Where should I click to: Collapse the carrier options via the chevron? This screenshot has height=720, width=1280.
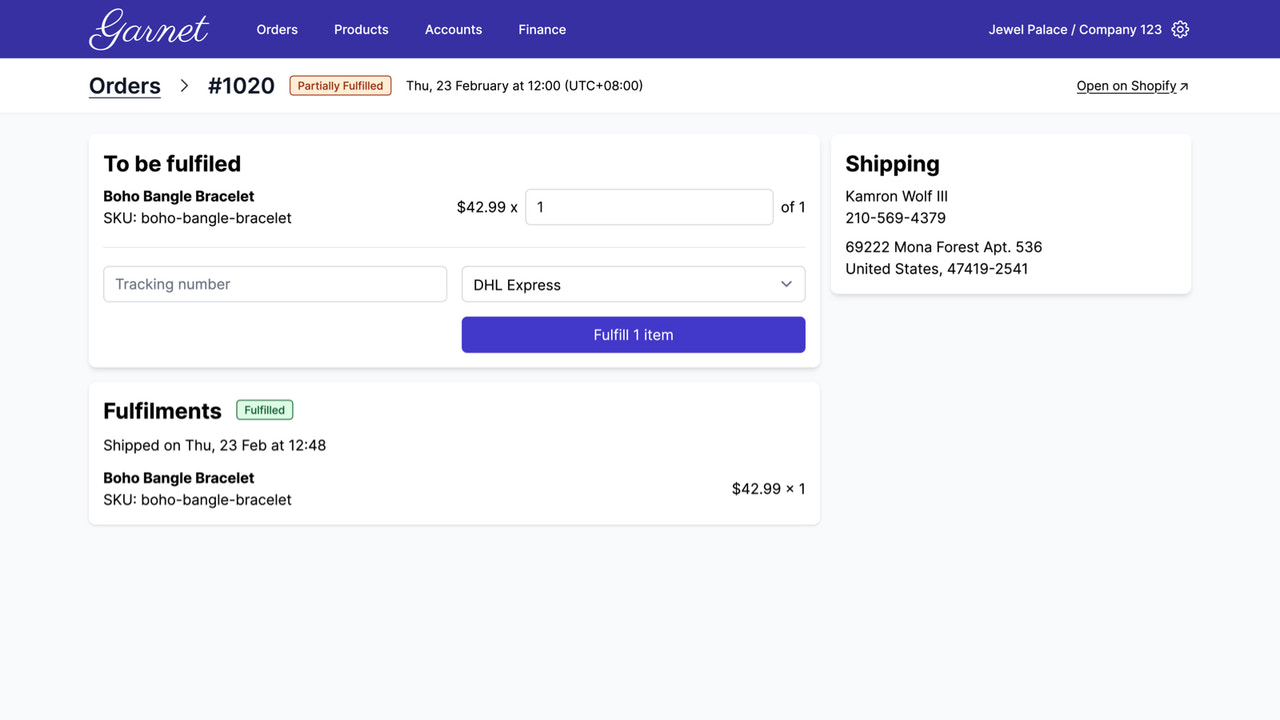(786, 284)
